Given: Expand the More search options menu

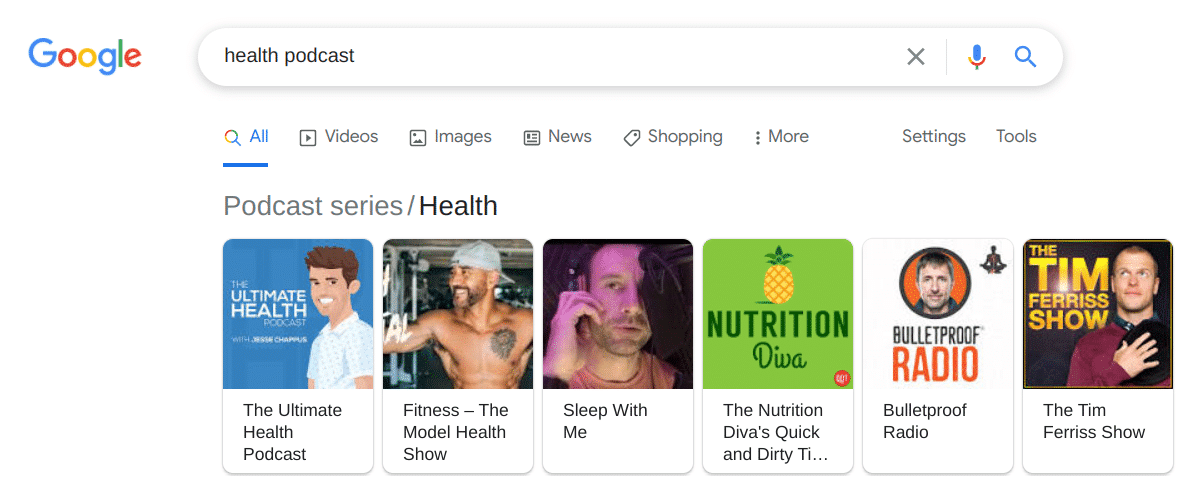Looking at the screenshot, I should point(781,137).
